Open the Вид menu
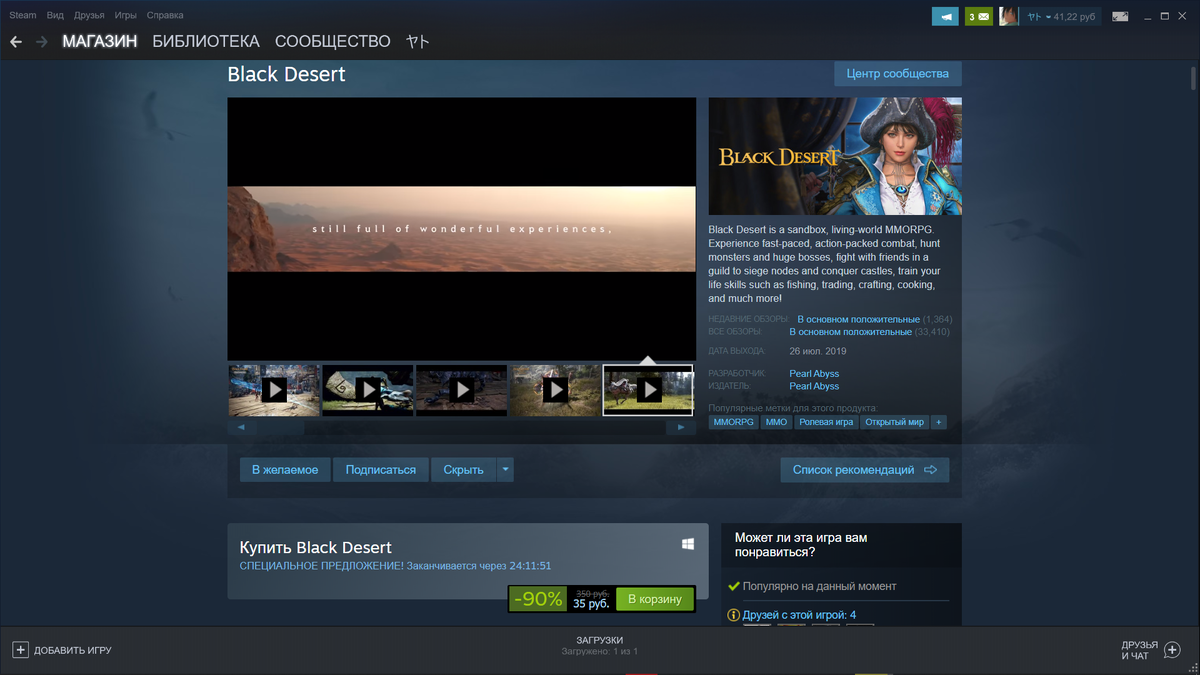Screen dimensions: 1200x675 pyautogui.click(x=55, y=16)
